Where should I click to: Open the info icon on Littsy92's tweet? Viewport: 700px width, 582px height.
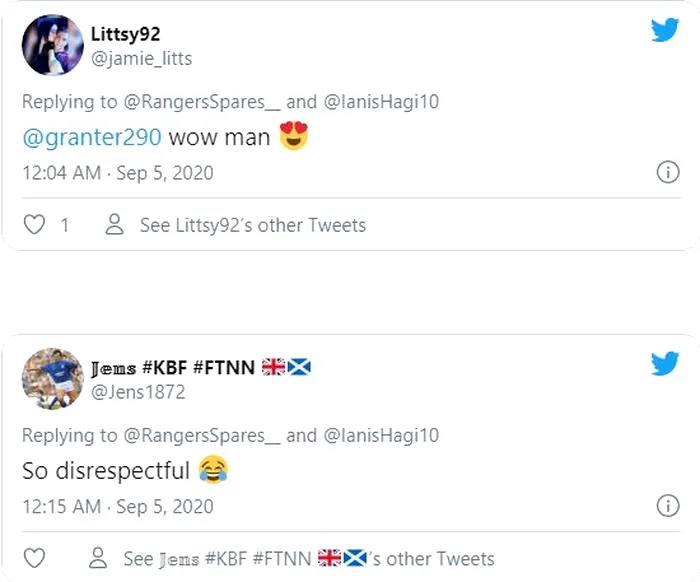pos(667,173)
